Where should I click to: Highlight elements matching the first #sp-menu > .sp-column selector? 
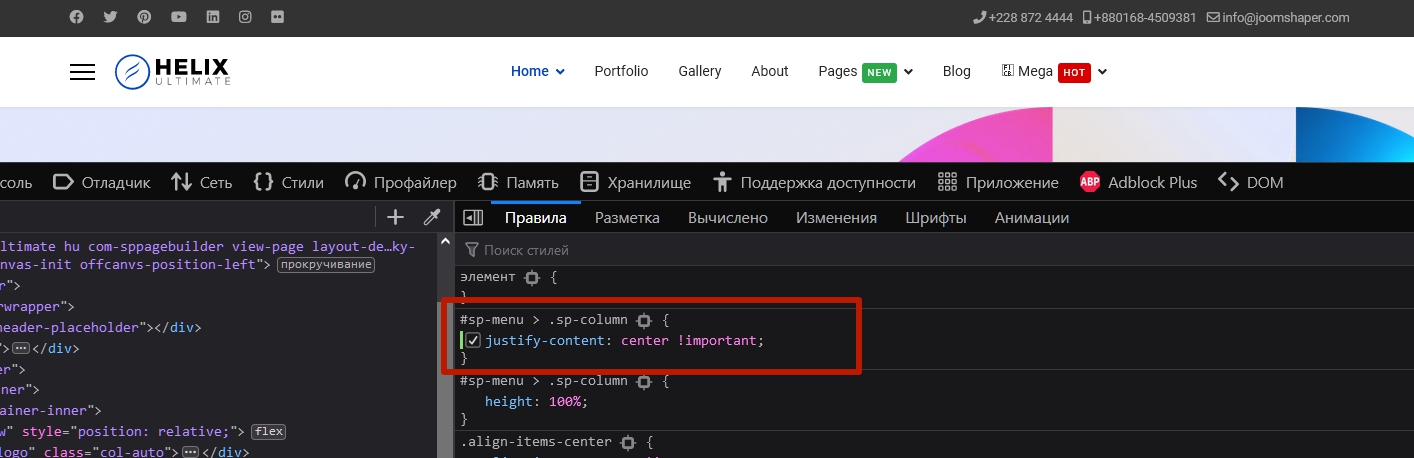(x=644, y=320)
